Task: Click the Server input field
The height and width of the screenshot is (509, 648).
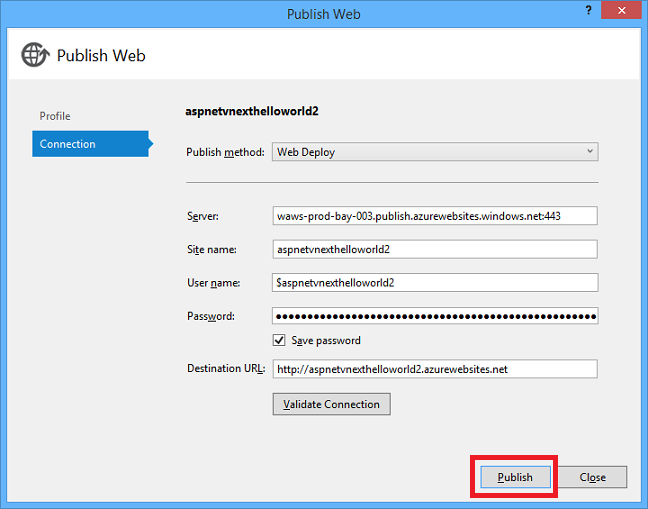Action: [435, 216]
